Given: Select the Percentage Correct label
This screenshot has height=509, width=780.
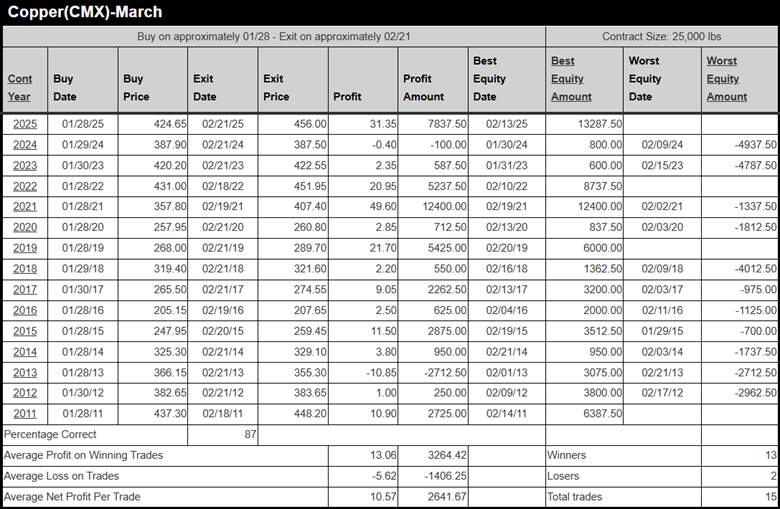Looking at the screenshot, I should pos(50,434).
